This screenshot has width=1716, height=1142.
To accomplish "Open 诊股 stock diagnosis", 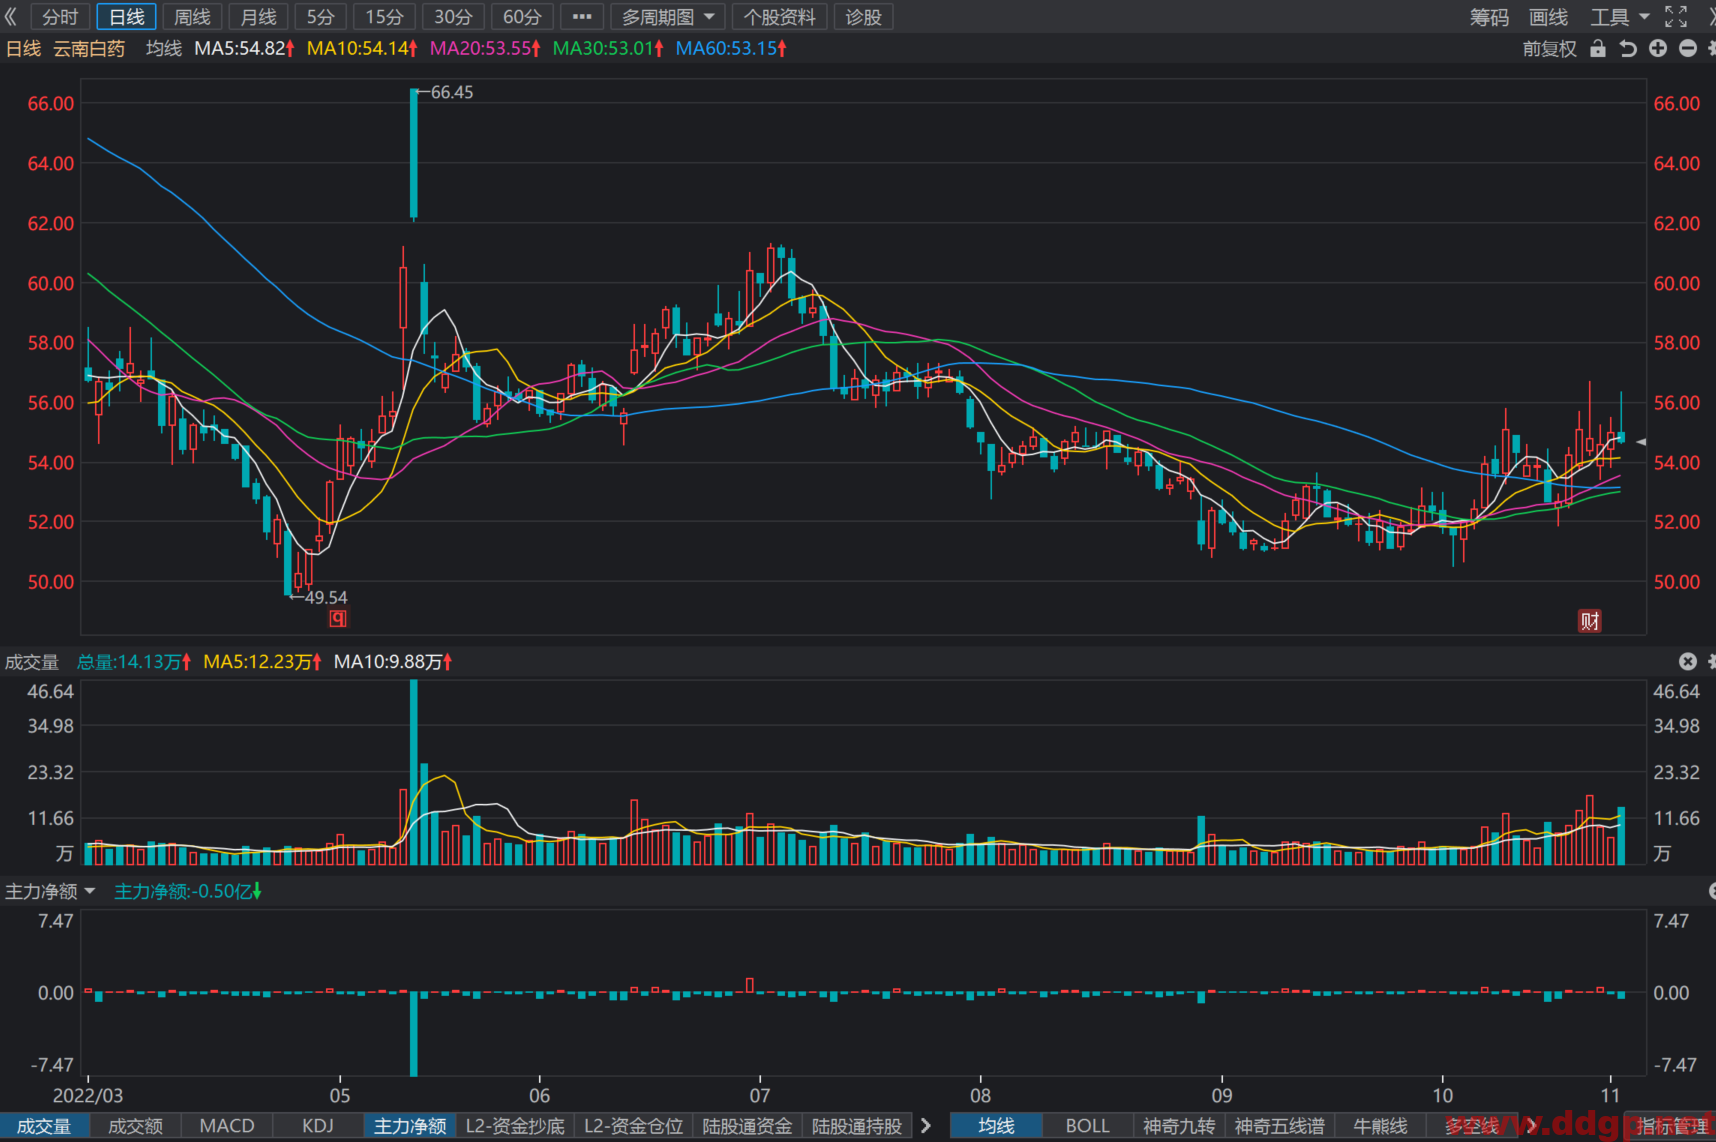I will (x=864, y=17).
